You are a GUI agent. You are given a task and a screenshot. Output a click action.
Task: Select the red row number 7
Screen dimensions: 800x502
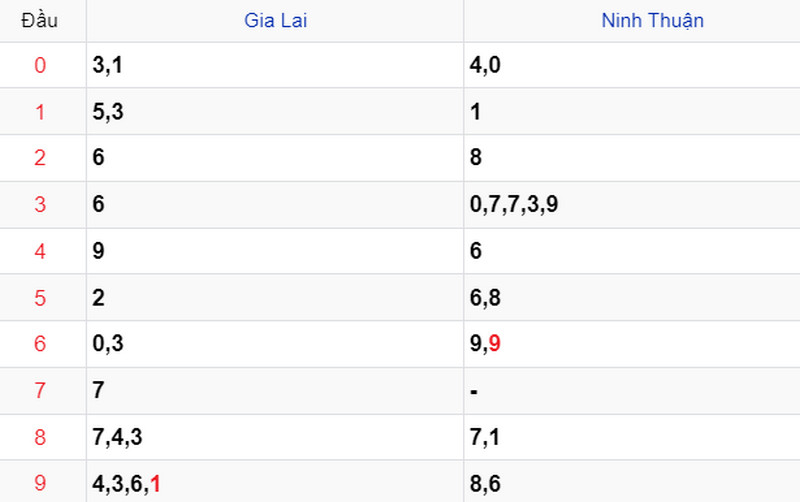tap(40, 391)
